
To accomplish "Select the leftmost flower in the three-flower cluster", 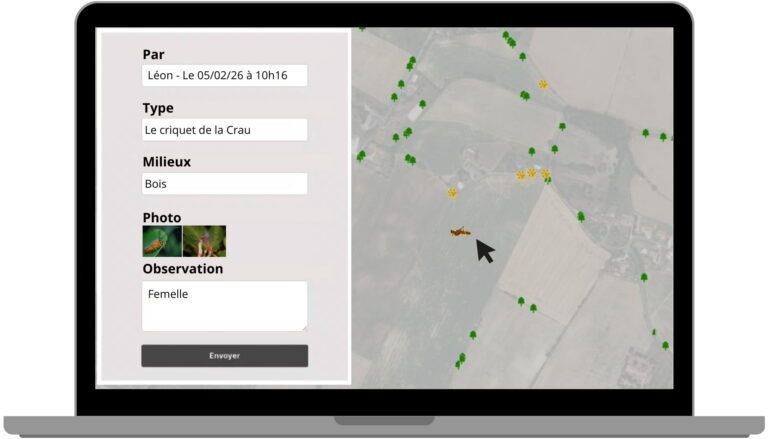I will coord(520,174).
